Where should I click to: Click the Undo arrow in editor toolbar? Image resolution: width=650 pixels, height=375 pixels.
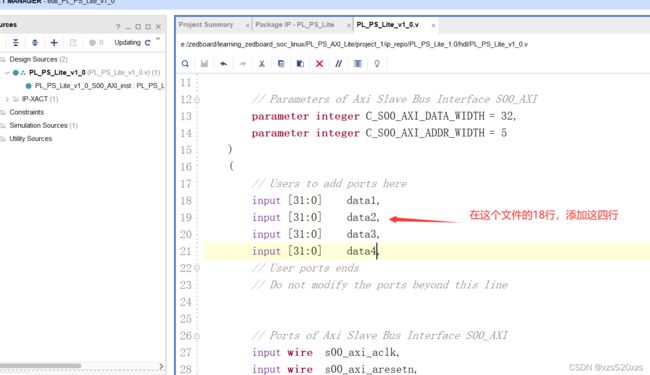coord(223,64)
